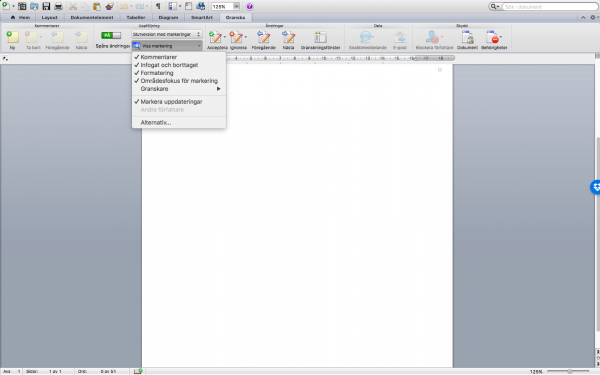The image size is (600, 375).
Task: Expand the Granskare submenu
Action: [x=179, y=89]
